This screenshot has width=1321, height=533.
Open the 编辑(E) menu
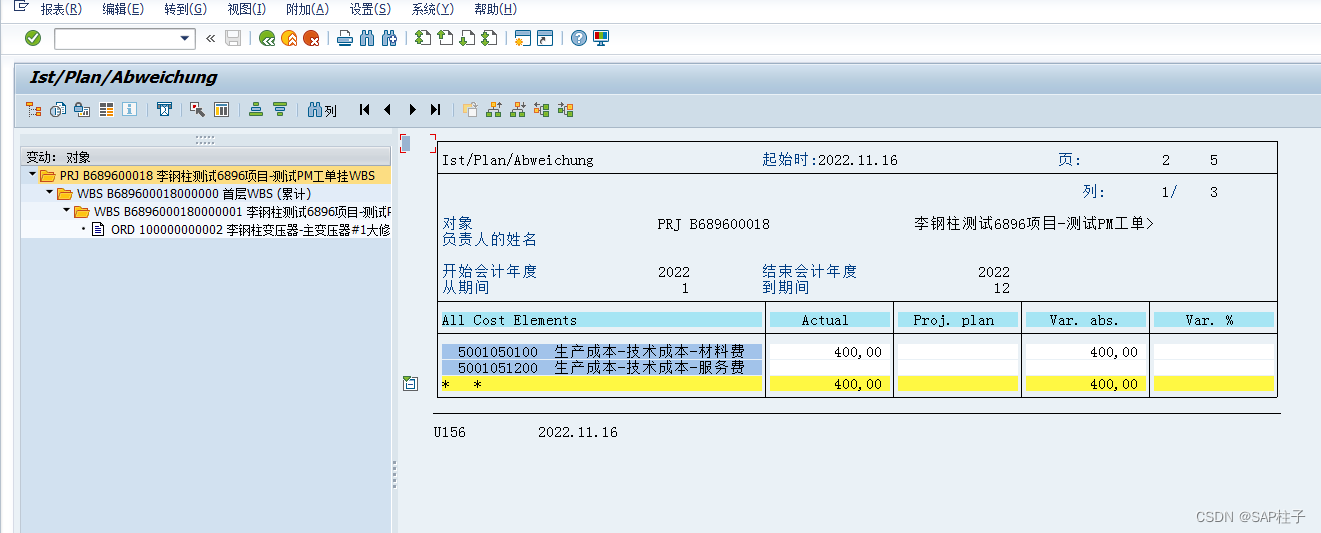click(123, 9)
